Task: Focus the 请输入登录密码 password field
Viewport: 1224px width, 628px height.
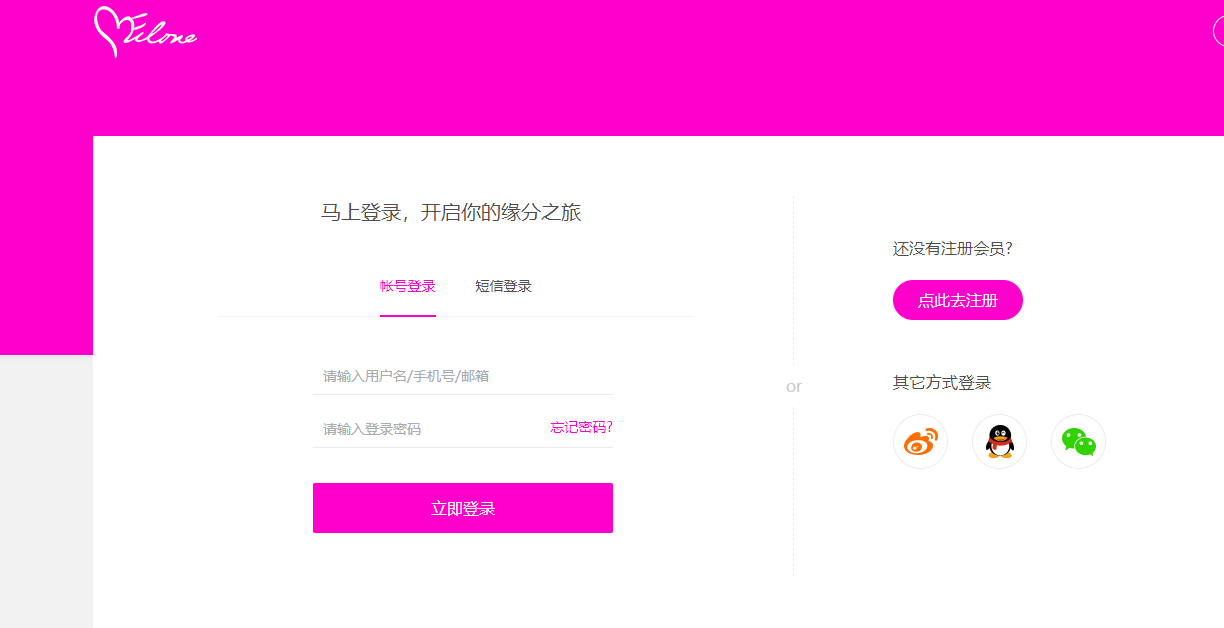Action: click(430, 429)
